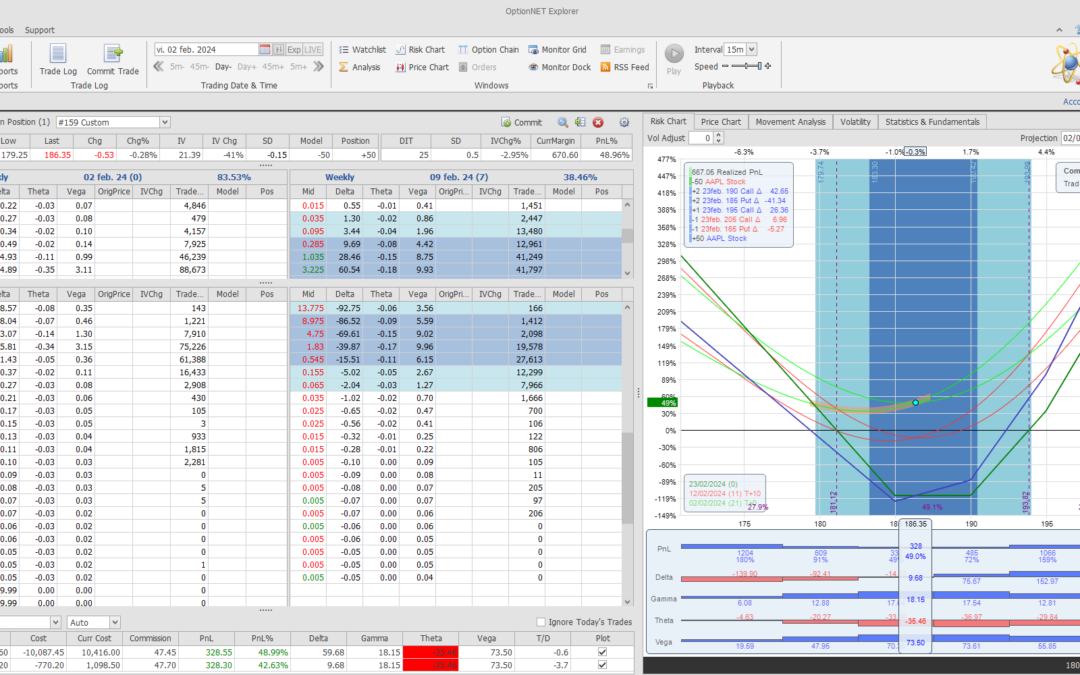Screen dimensions: 1080x675
Task: Open the Trade Log icon
Action: [x=57, y=55]
